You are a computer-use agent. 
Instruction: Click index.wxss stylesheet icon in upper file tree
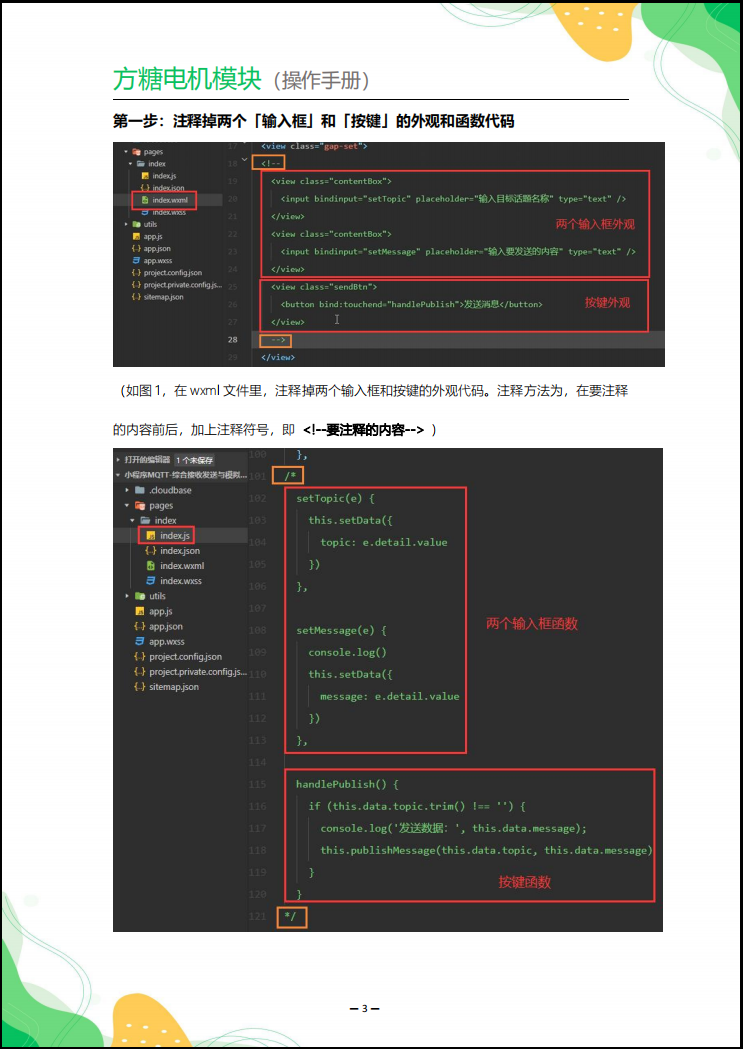tap(145, 212)
